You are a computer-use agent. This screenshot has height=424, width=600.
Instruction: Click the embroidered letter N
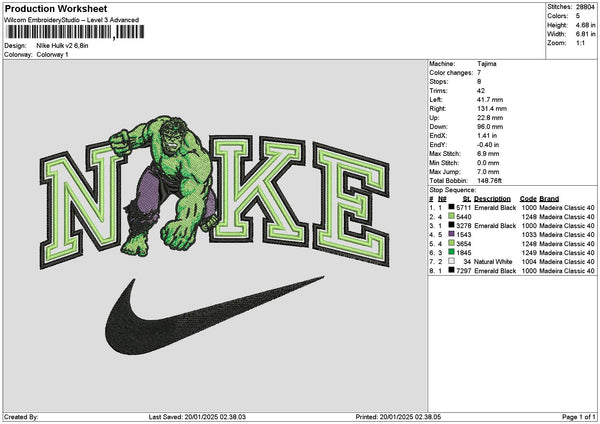[82, 203]
